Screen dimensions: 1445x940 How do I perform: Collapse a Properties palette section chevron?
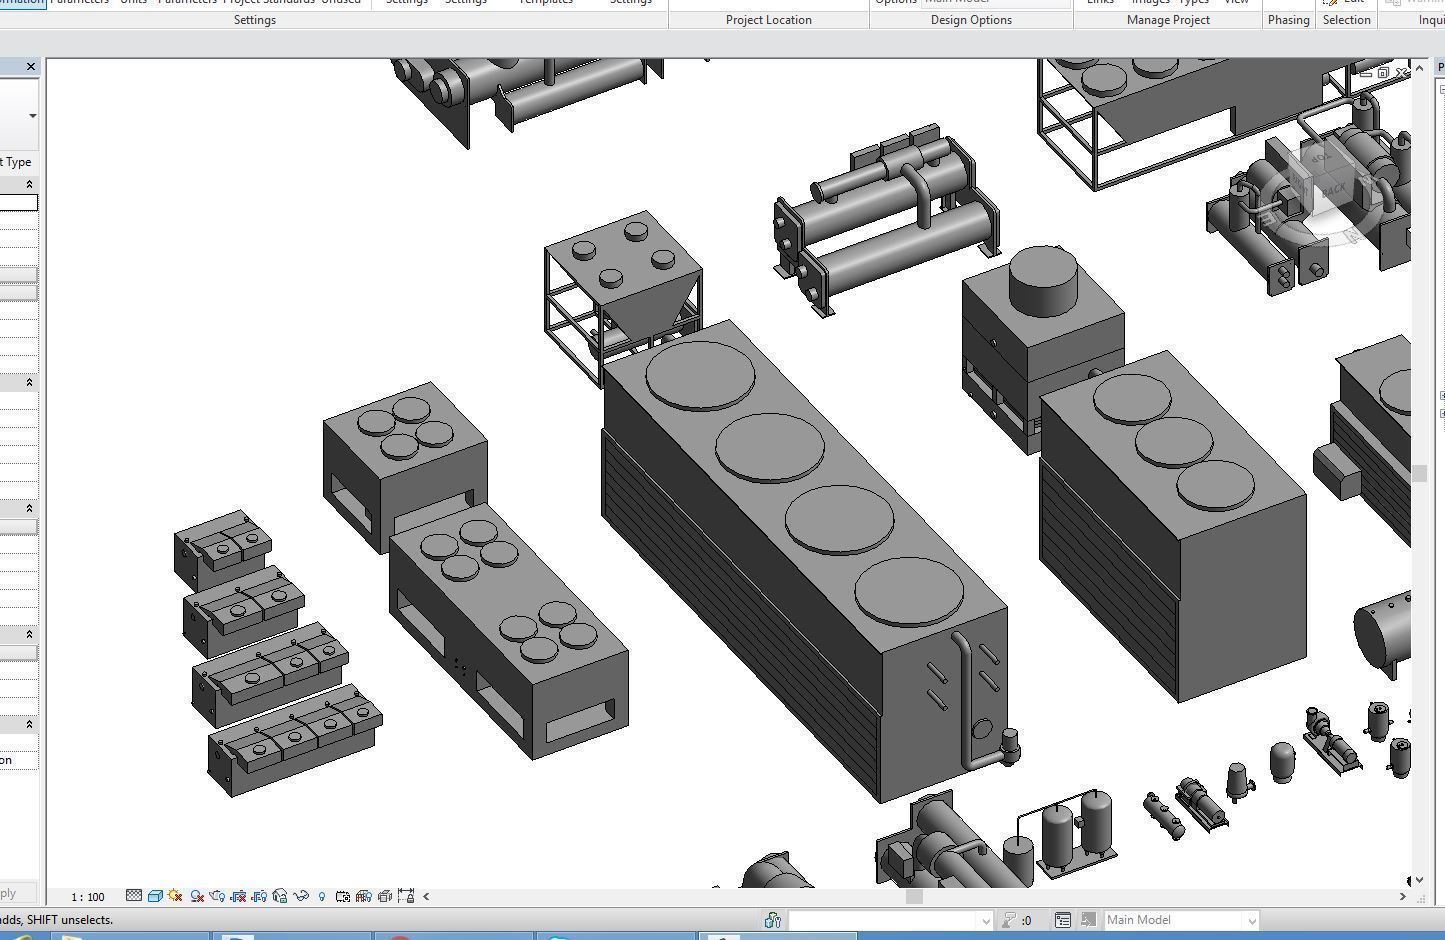(29, 183)
